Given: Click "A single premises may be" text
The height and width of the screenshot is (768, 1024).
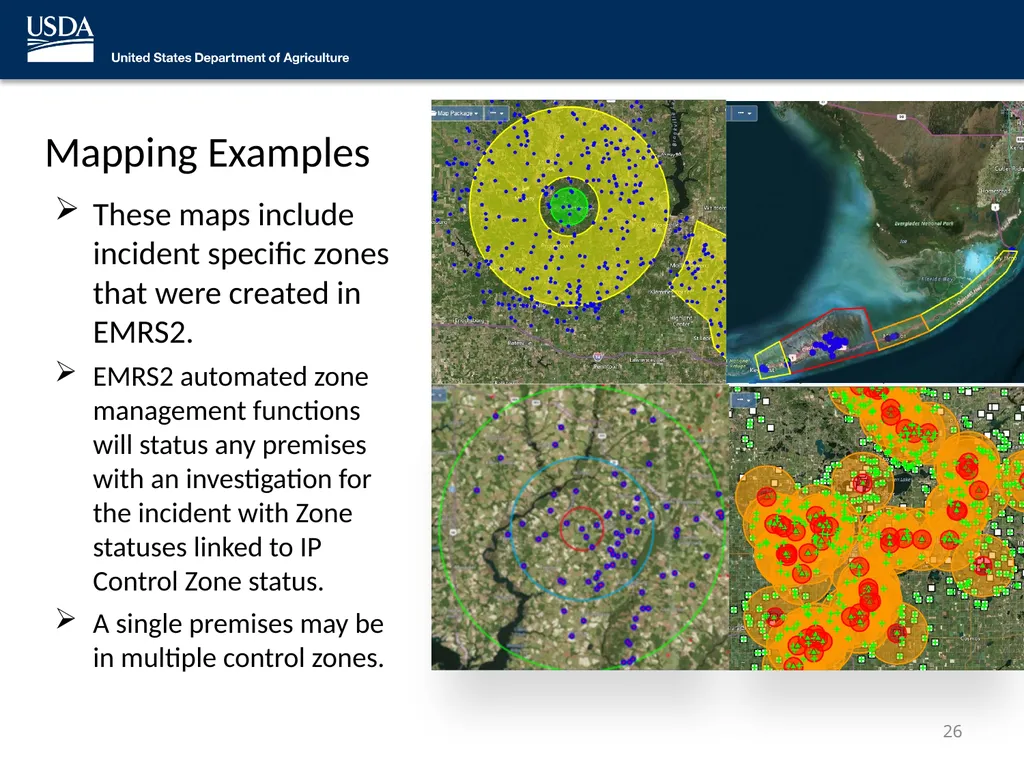Looking at the screenshot, I should (238, 624).
